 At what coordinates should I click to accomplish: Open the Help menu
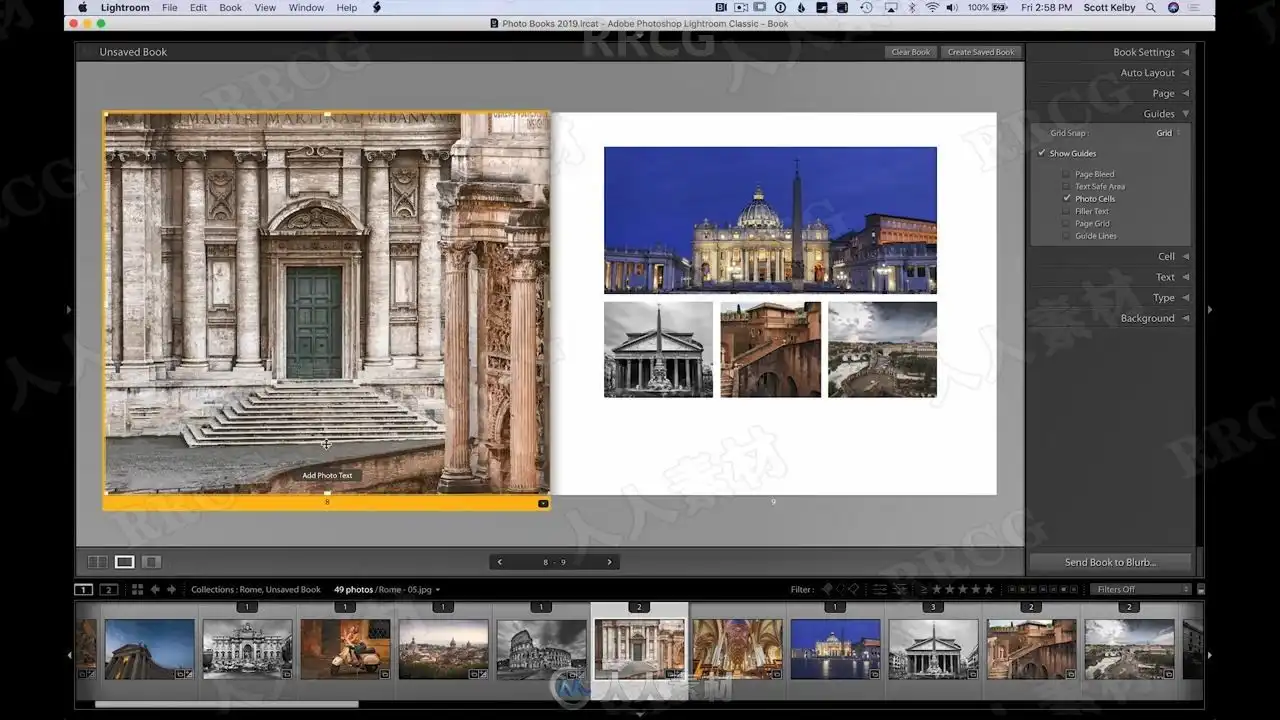tap(347, 8)
